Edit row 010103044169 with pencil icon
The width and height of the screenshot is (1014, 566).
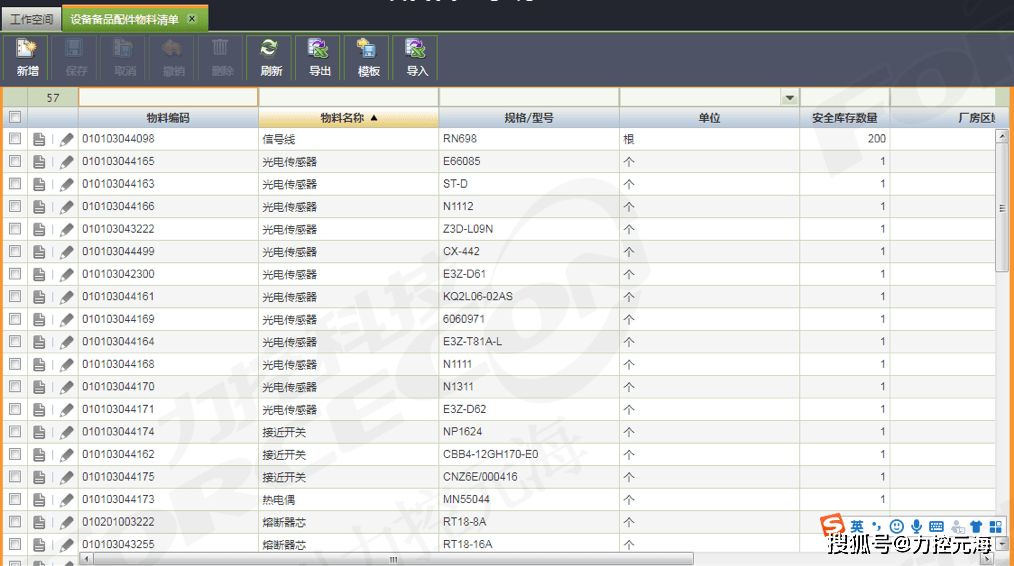67,320
